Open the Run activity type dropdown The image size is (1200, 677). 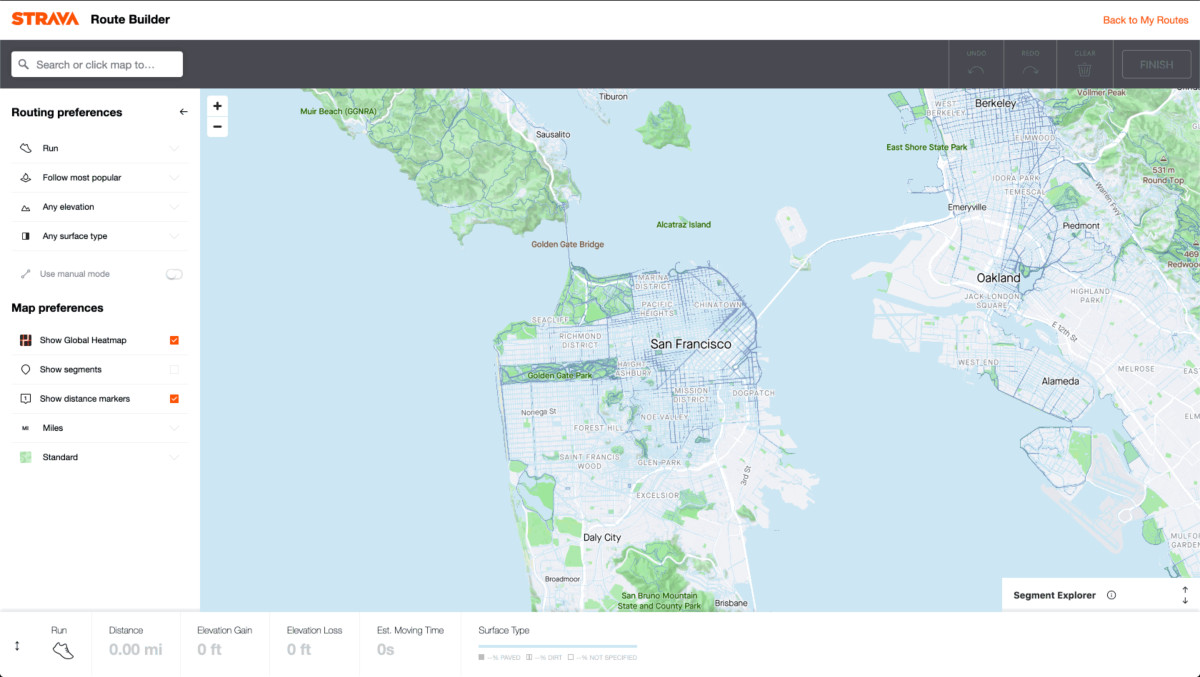(100, 148)
